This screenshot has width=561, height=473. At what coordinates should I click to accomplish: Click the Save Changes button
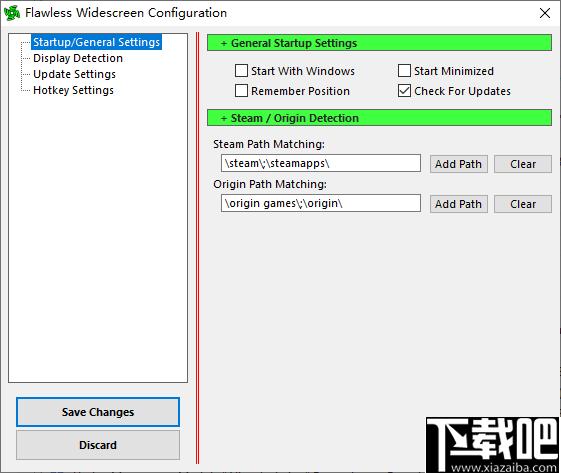[x=98, y=412]
